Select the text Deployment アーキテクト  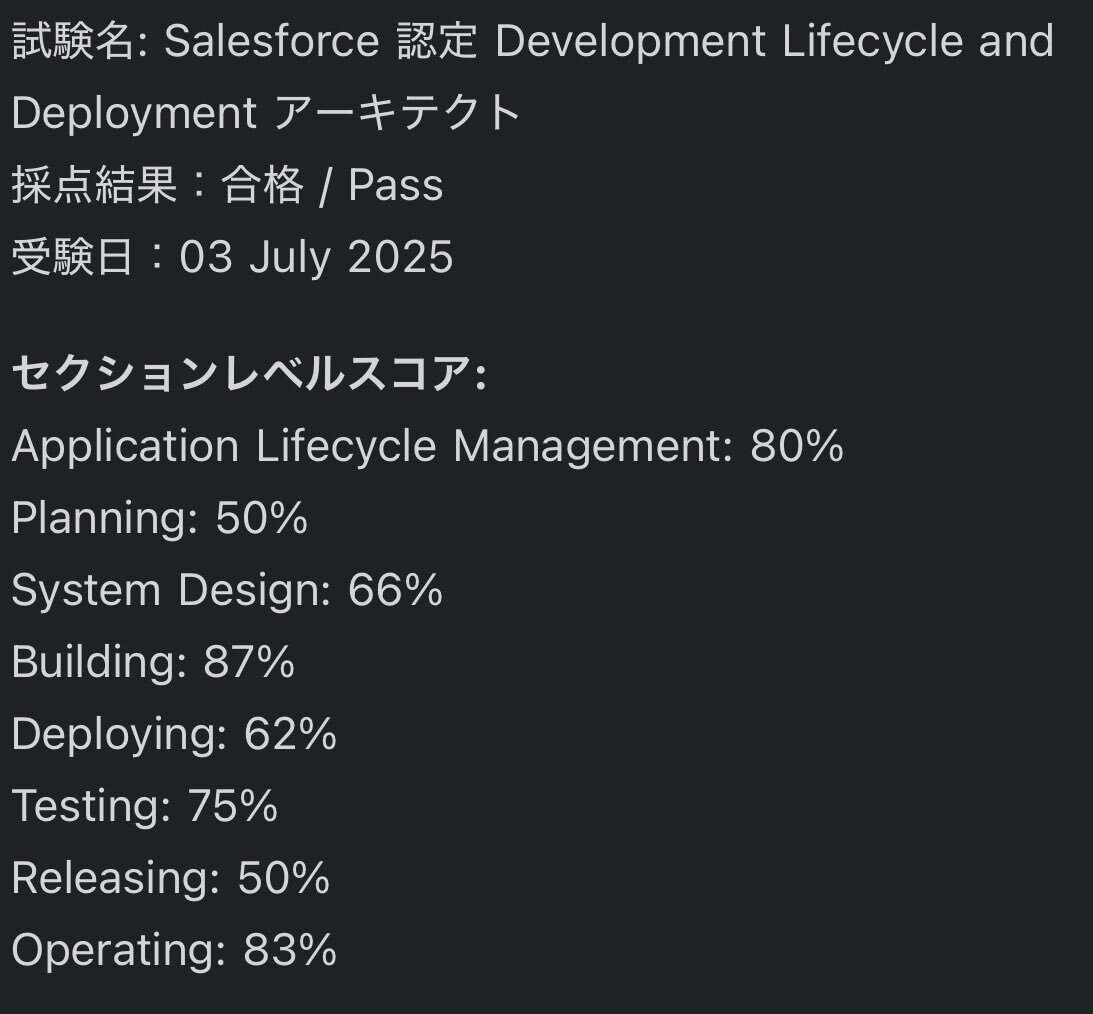[x=266, y=112]
